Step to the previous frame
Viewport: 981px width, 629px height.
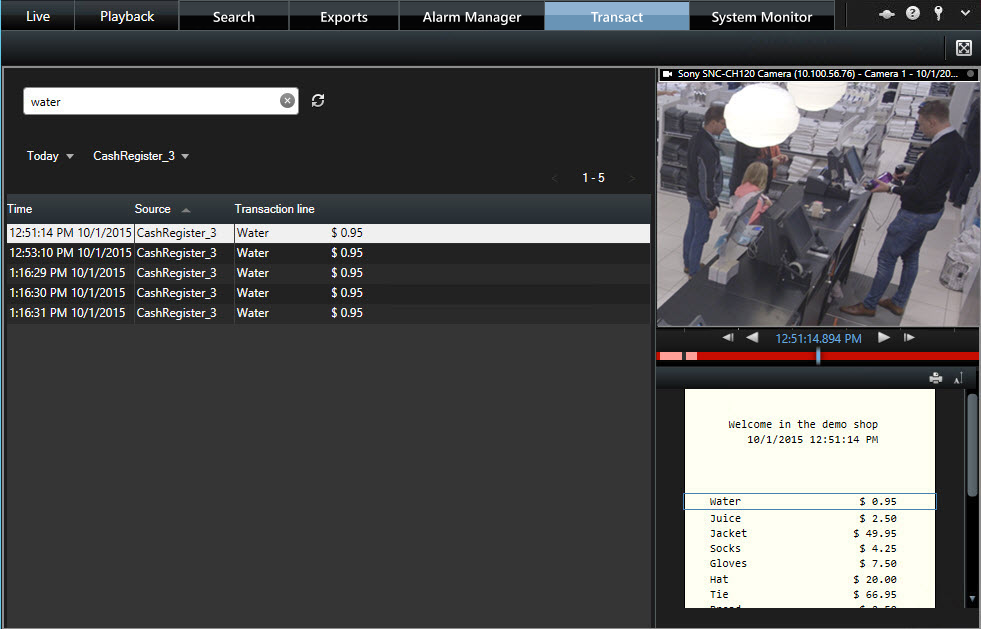point(729,338)
